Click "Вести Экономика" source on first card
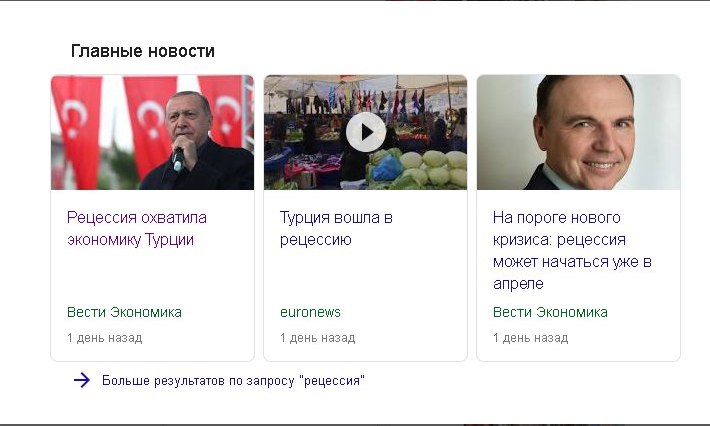Screen dimensions: 710x426 coord(124,312)
